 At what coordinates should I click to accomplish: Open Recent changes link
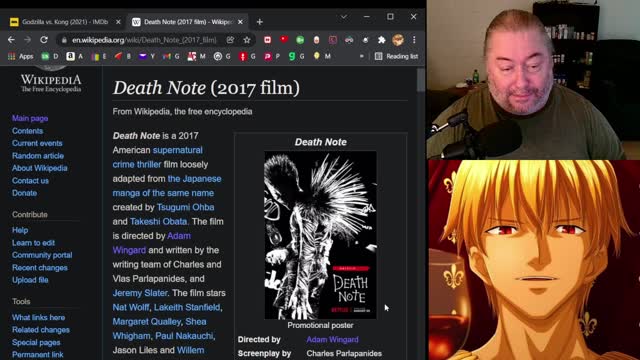point(40,268)
